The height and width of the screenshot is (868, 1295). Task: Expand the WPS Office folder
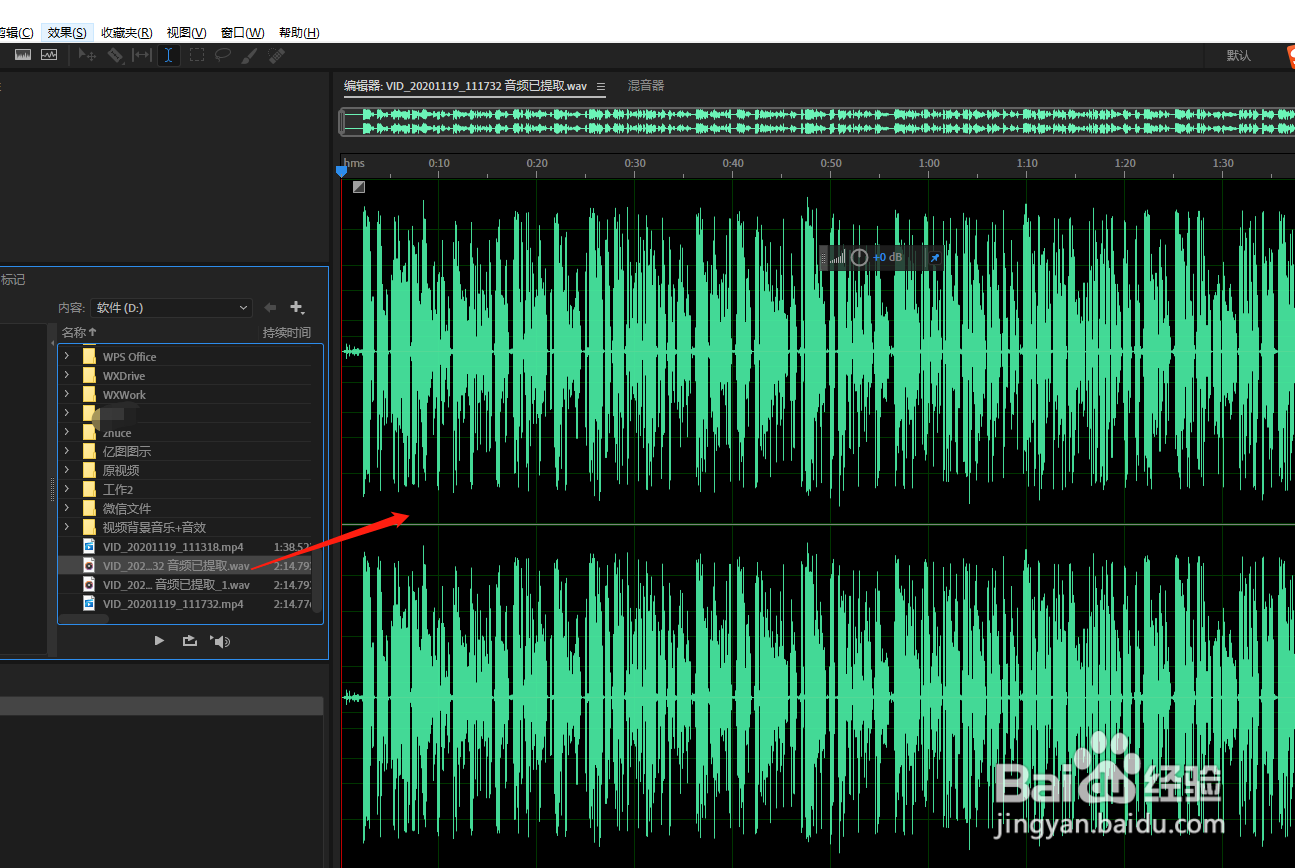coord(67,356)
